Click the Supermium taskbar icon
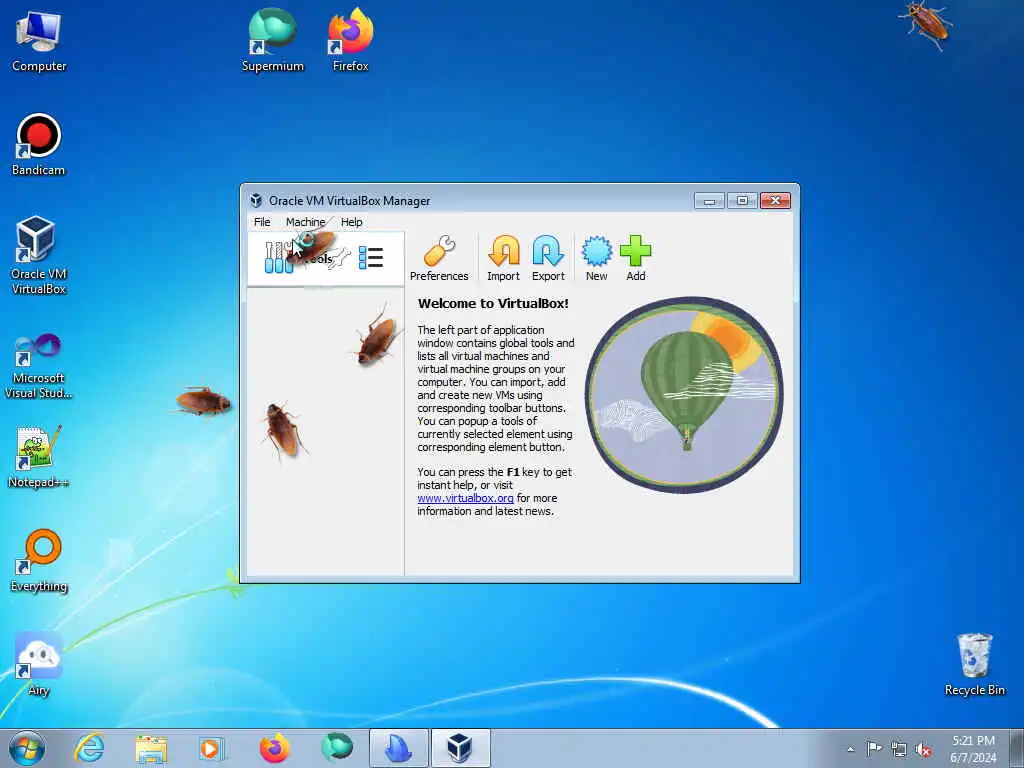The image size is (1024, 768). point(337,747)
